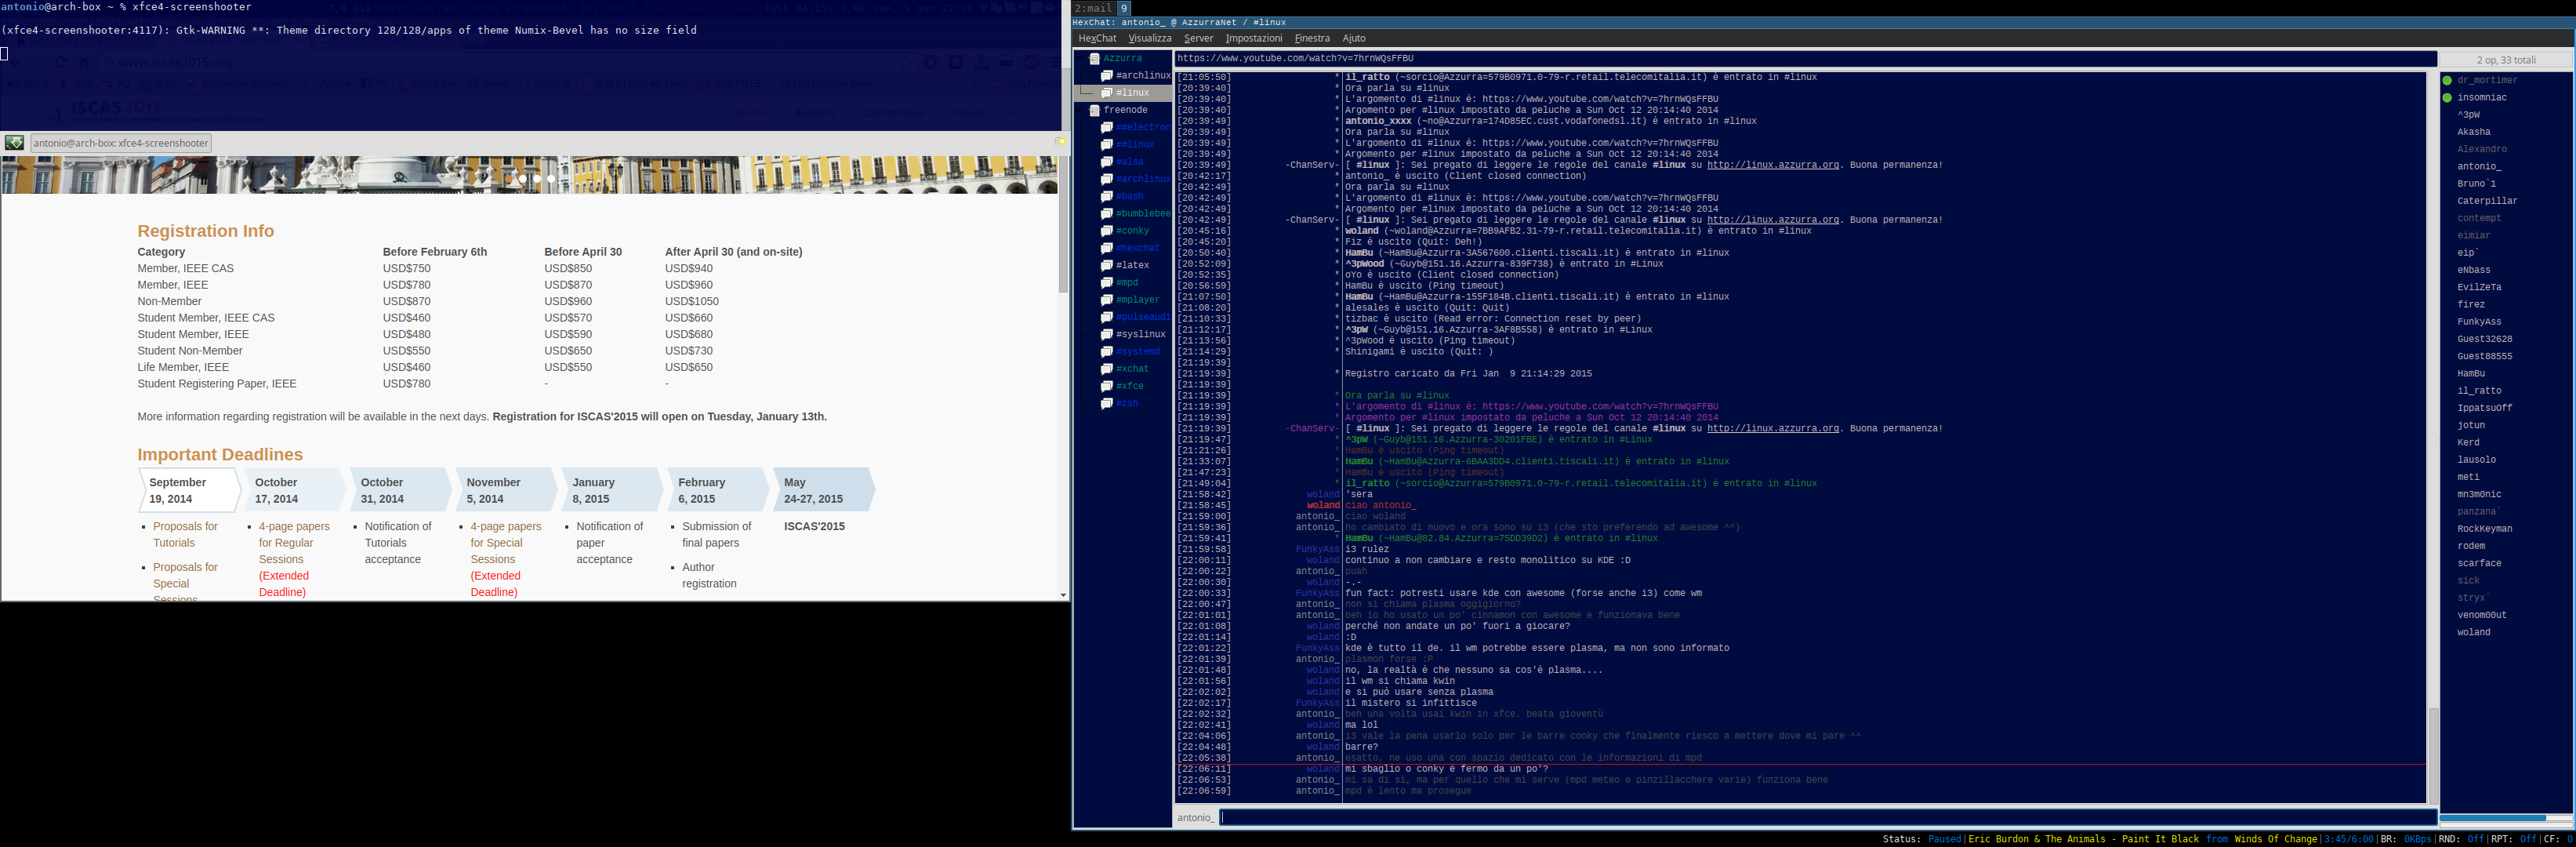Viewport: 2576px width, 847px height.
Task: Collapse the Azzurra network tree
Action: point(1082,59)
